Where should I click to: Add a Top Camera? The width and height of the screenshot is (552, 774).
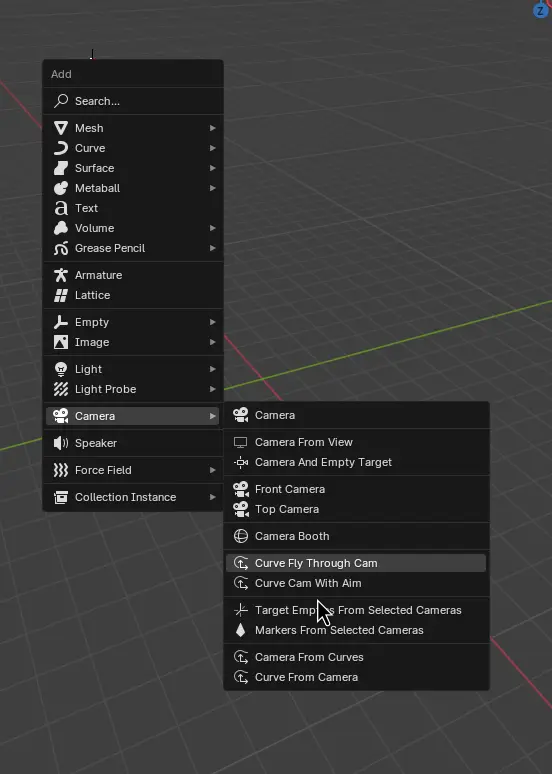click(356, 509)
